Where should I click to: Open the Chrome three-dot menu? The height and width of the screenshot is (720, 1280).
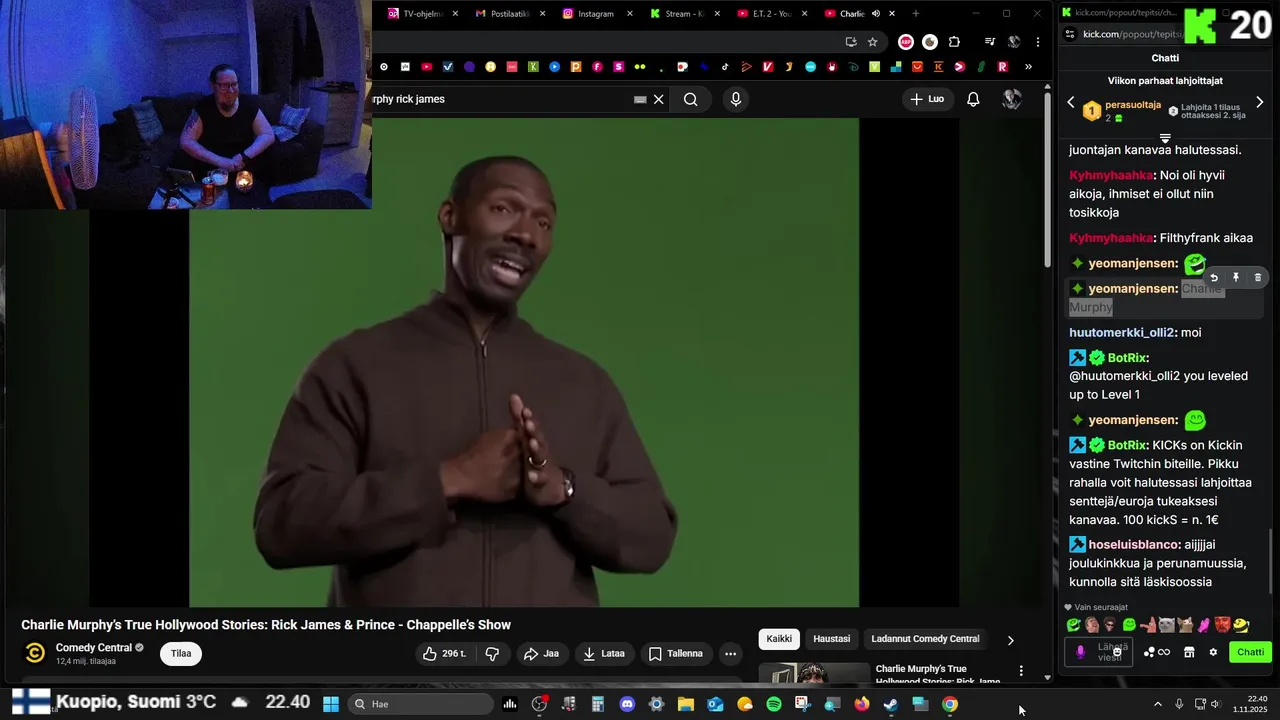(x=1038, y=42)
